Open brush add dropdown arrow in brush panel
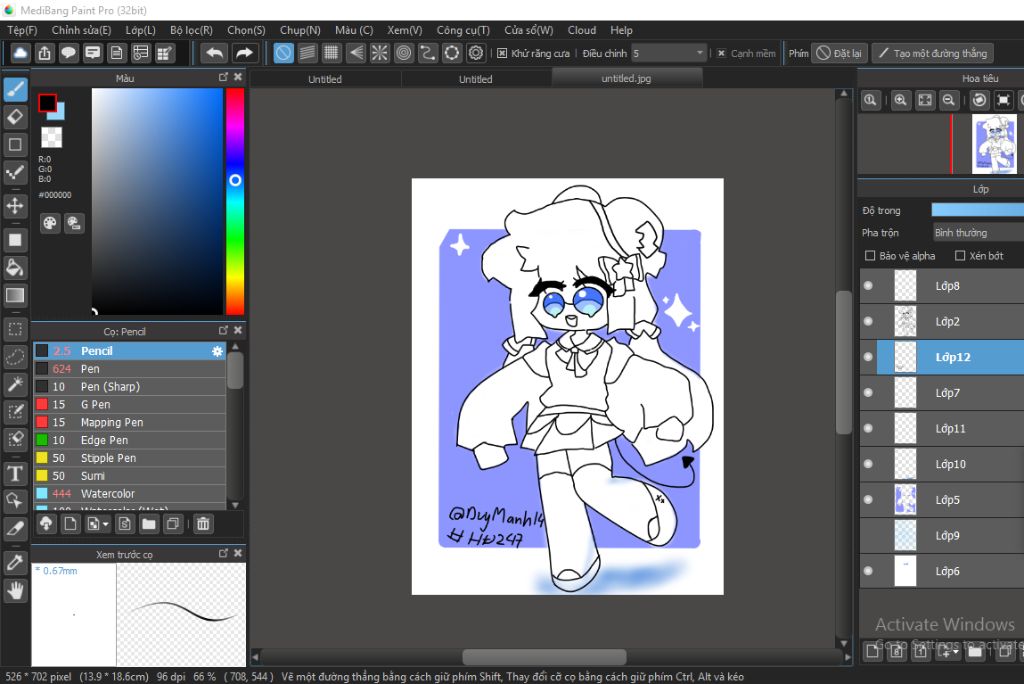 (106, 524)
